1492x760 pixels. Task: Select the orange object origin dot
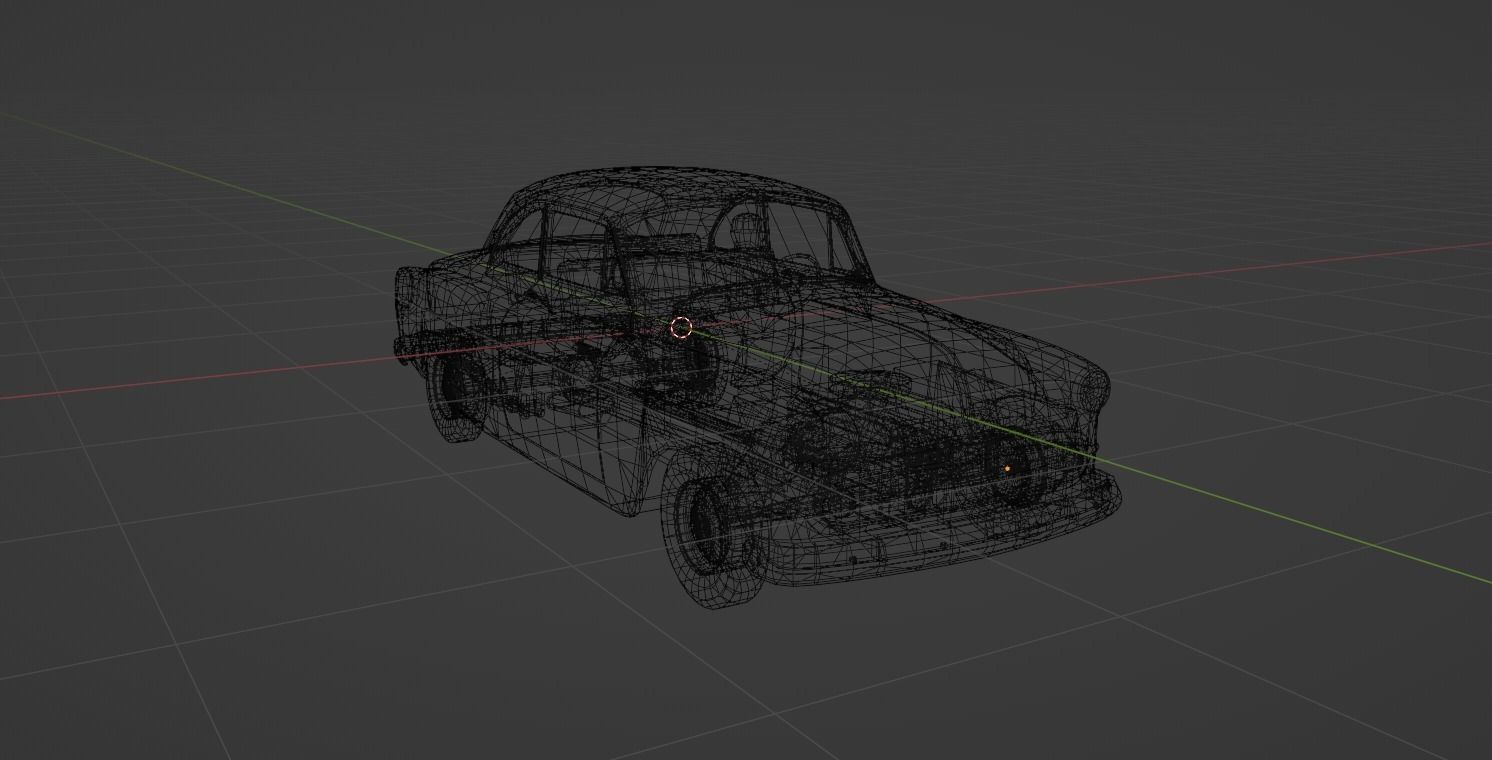coord(1007,468)
